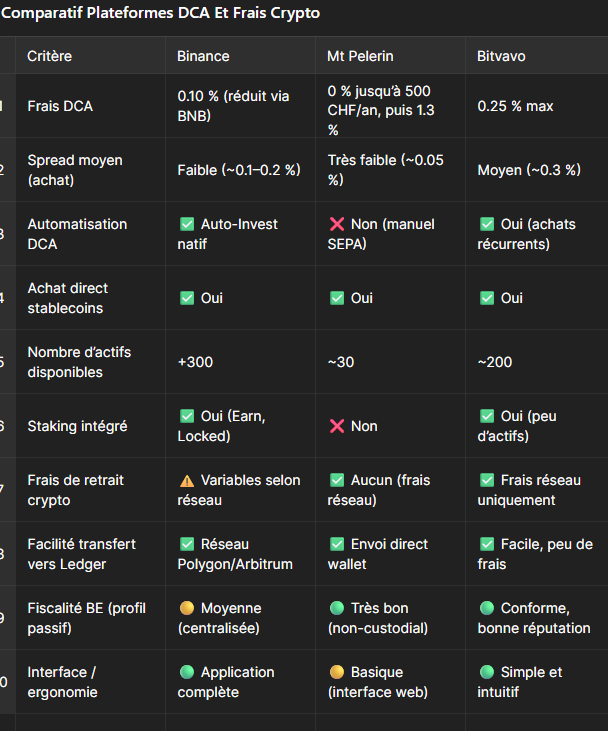The image size is (608, 731).
Task: Click the green checkmark beside Auto-Invest natif
Action: tap(186, 224)
